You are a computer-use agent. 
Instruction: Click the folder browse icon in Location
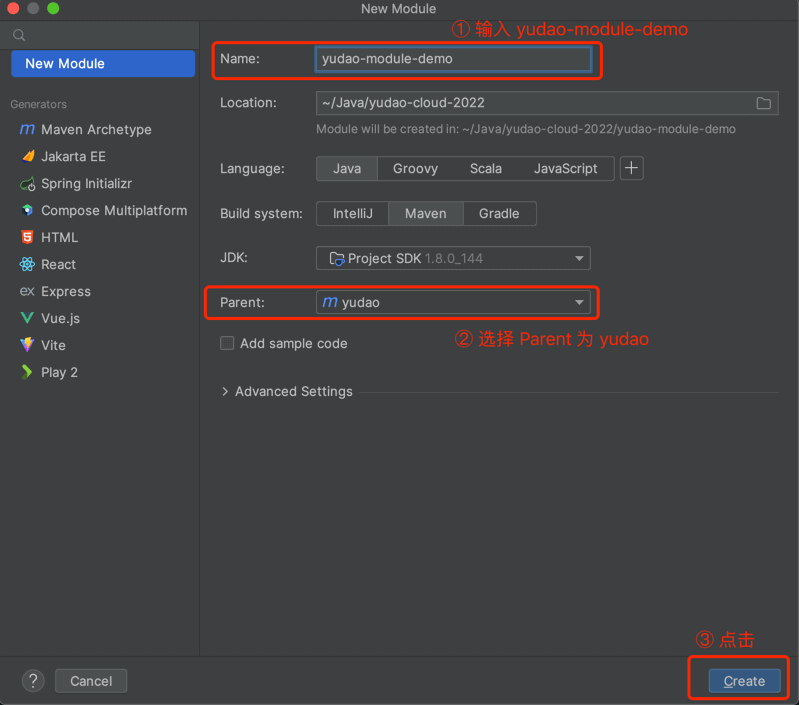coord(764,103)
